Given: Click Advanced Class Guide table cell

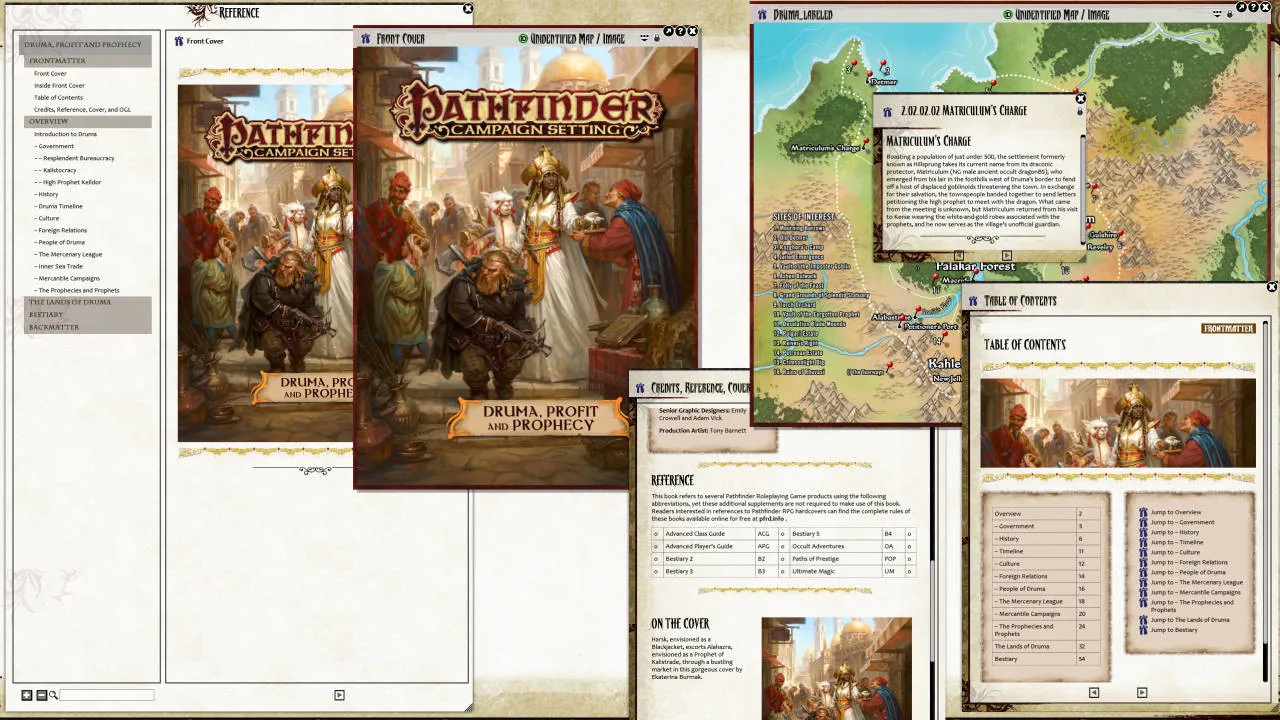Looking at the screenshot, I should coord(708,534).
